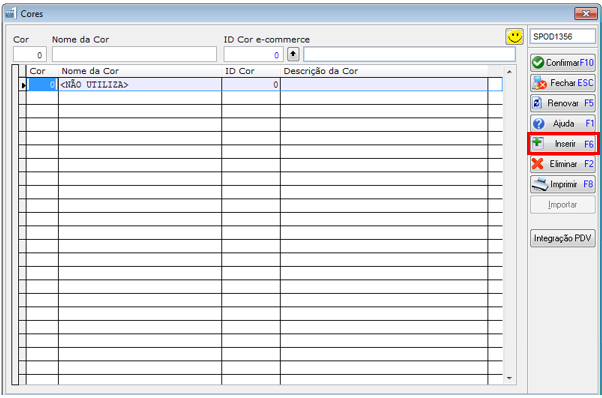Image resolution: width=602 pixels, height=398 pixels.
Task: Click the grid scrollbar up arrow
Action: click(x=509, y=72)
